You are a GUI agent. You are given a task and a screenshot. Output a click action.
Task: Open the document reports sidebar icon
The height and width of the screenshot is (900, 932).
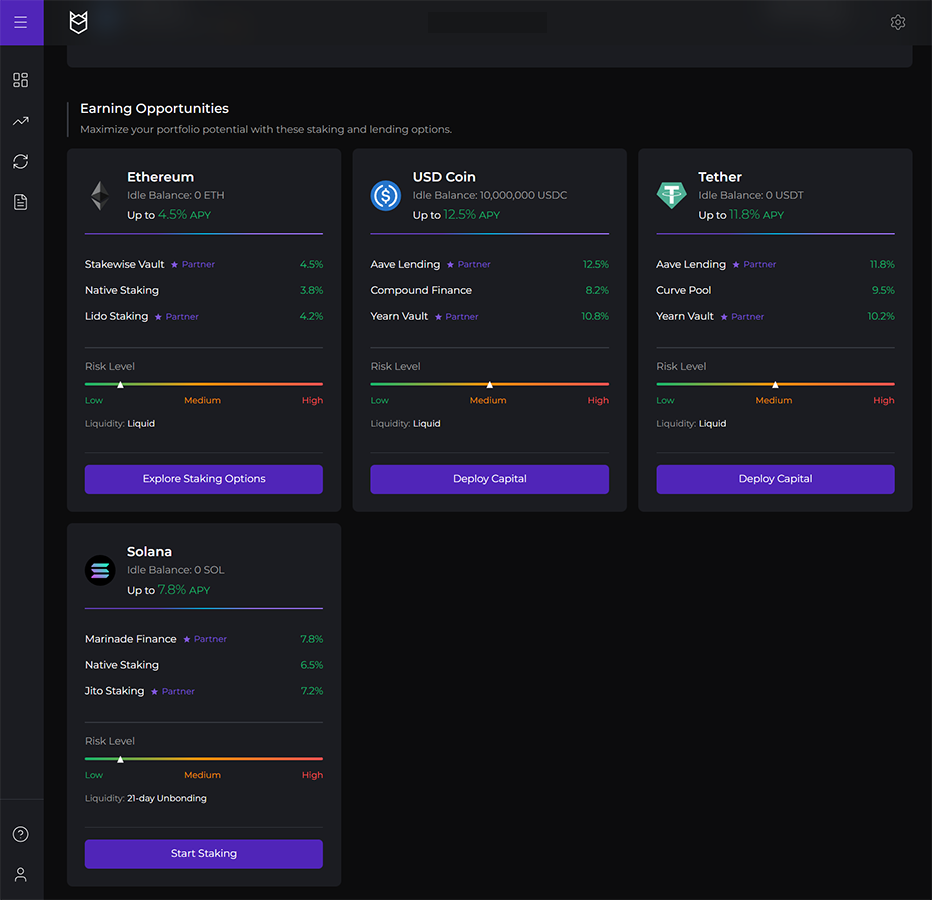tap(21, 202)
